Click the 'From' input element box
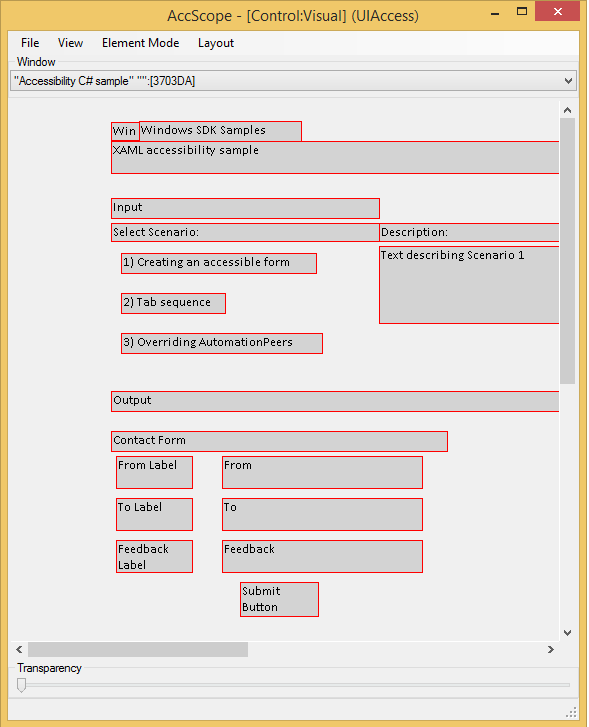 (x=322, y=472)
